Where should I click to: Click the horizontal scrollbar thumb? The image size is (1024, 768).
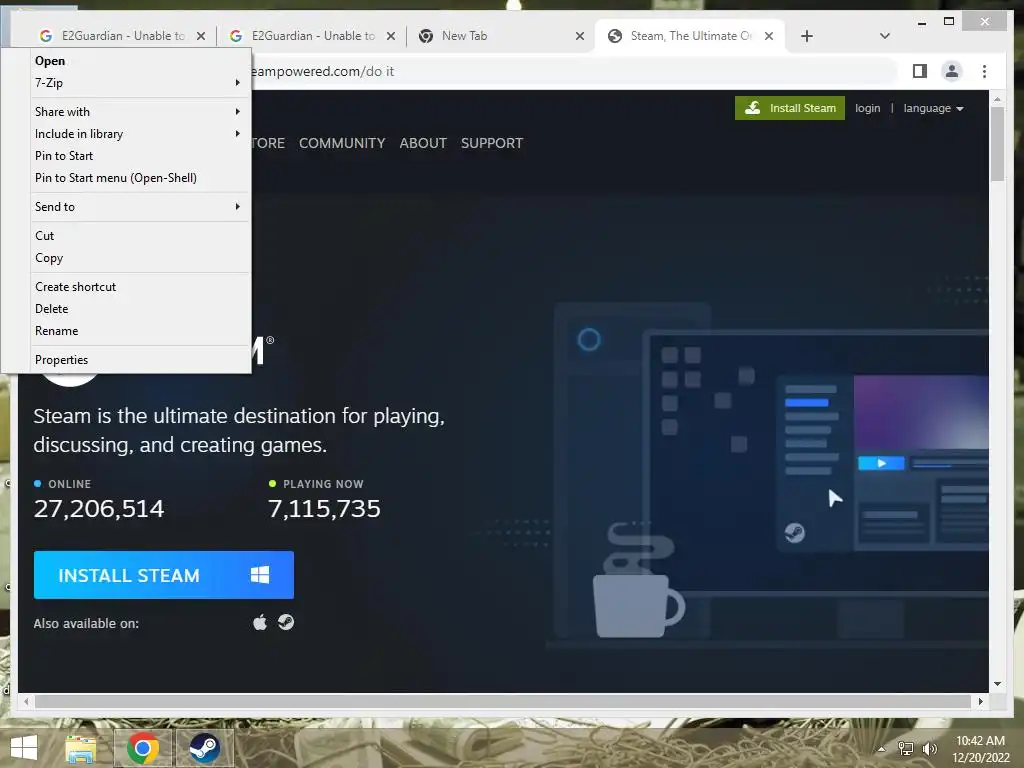[503, 701]
